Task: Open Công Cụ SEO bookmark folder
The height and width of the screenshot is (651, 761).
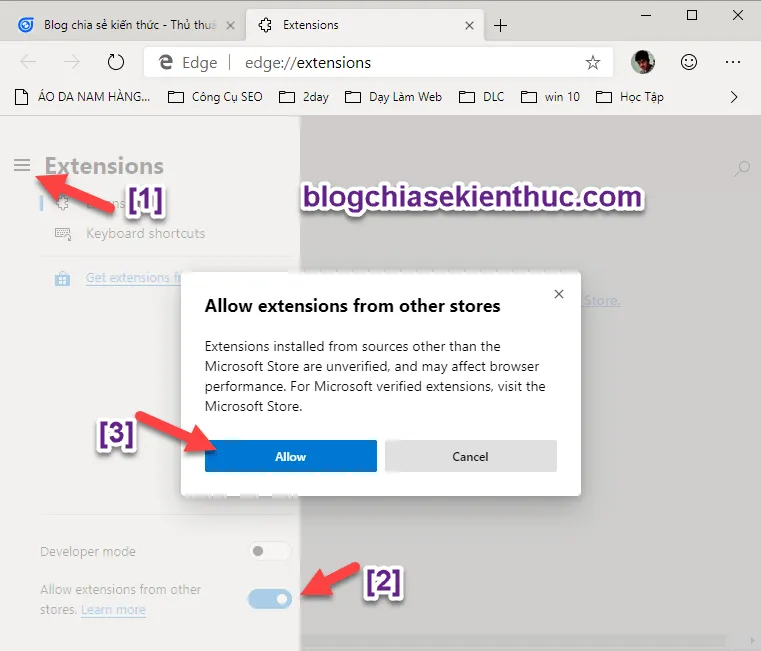Action: [215, 97]
